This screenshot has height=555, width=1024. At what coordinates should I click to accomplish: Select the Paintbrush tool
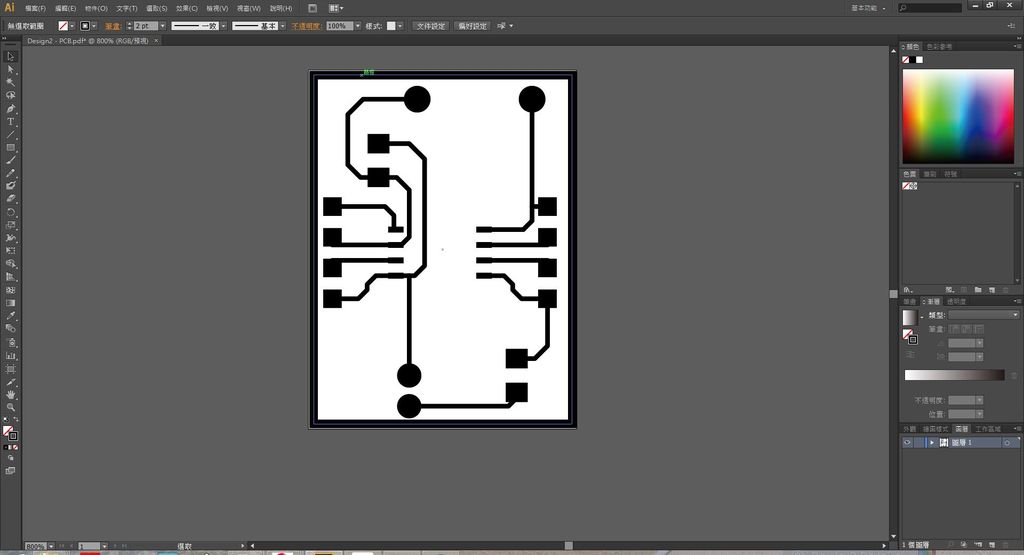[10, 160]
